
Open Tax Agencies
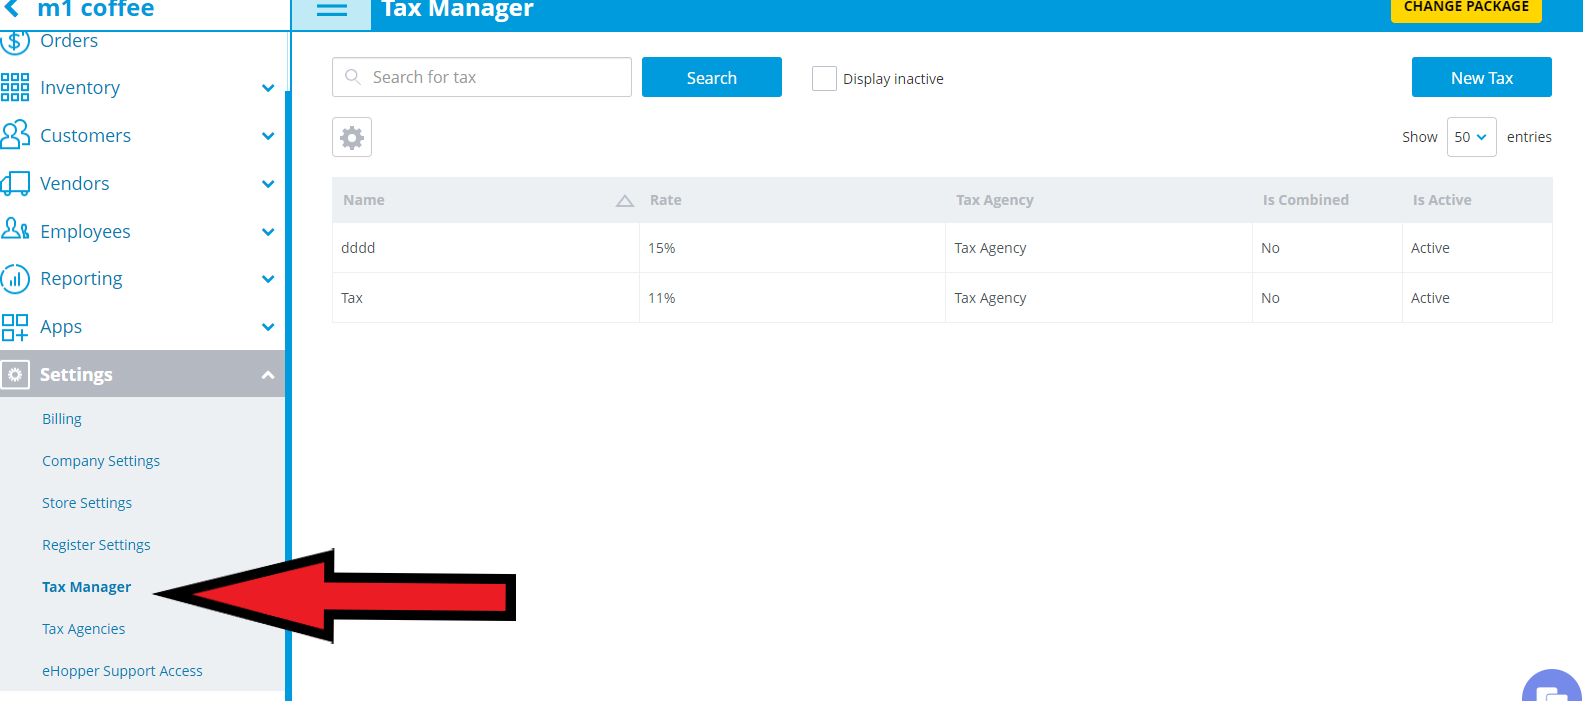coord(84,629)
